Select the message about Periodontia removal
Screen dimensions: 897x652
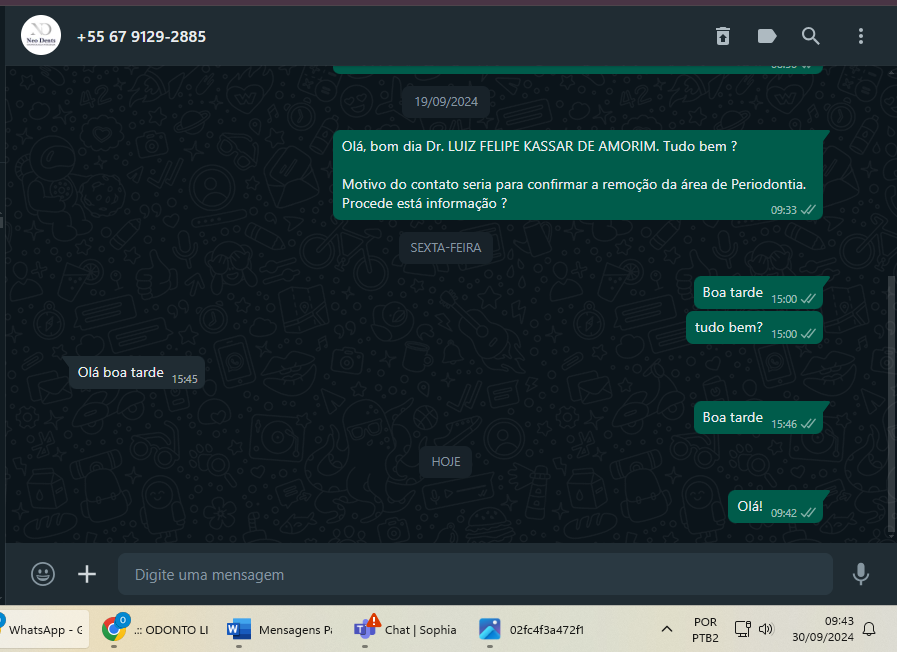coord(578,175)
